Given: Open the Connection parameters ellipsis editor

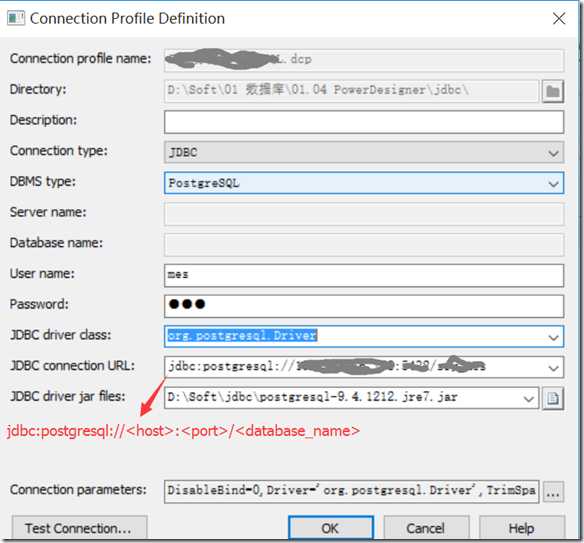Looking at the screenshot, I should click(553, 492).
